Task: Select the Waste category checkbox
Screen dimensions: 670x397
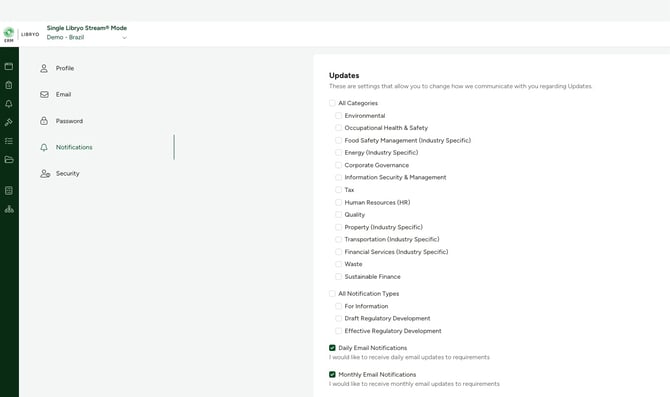Action: click(338, 264)
